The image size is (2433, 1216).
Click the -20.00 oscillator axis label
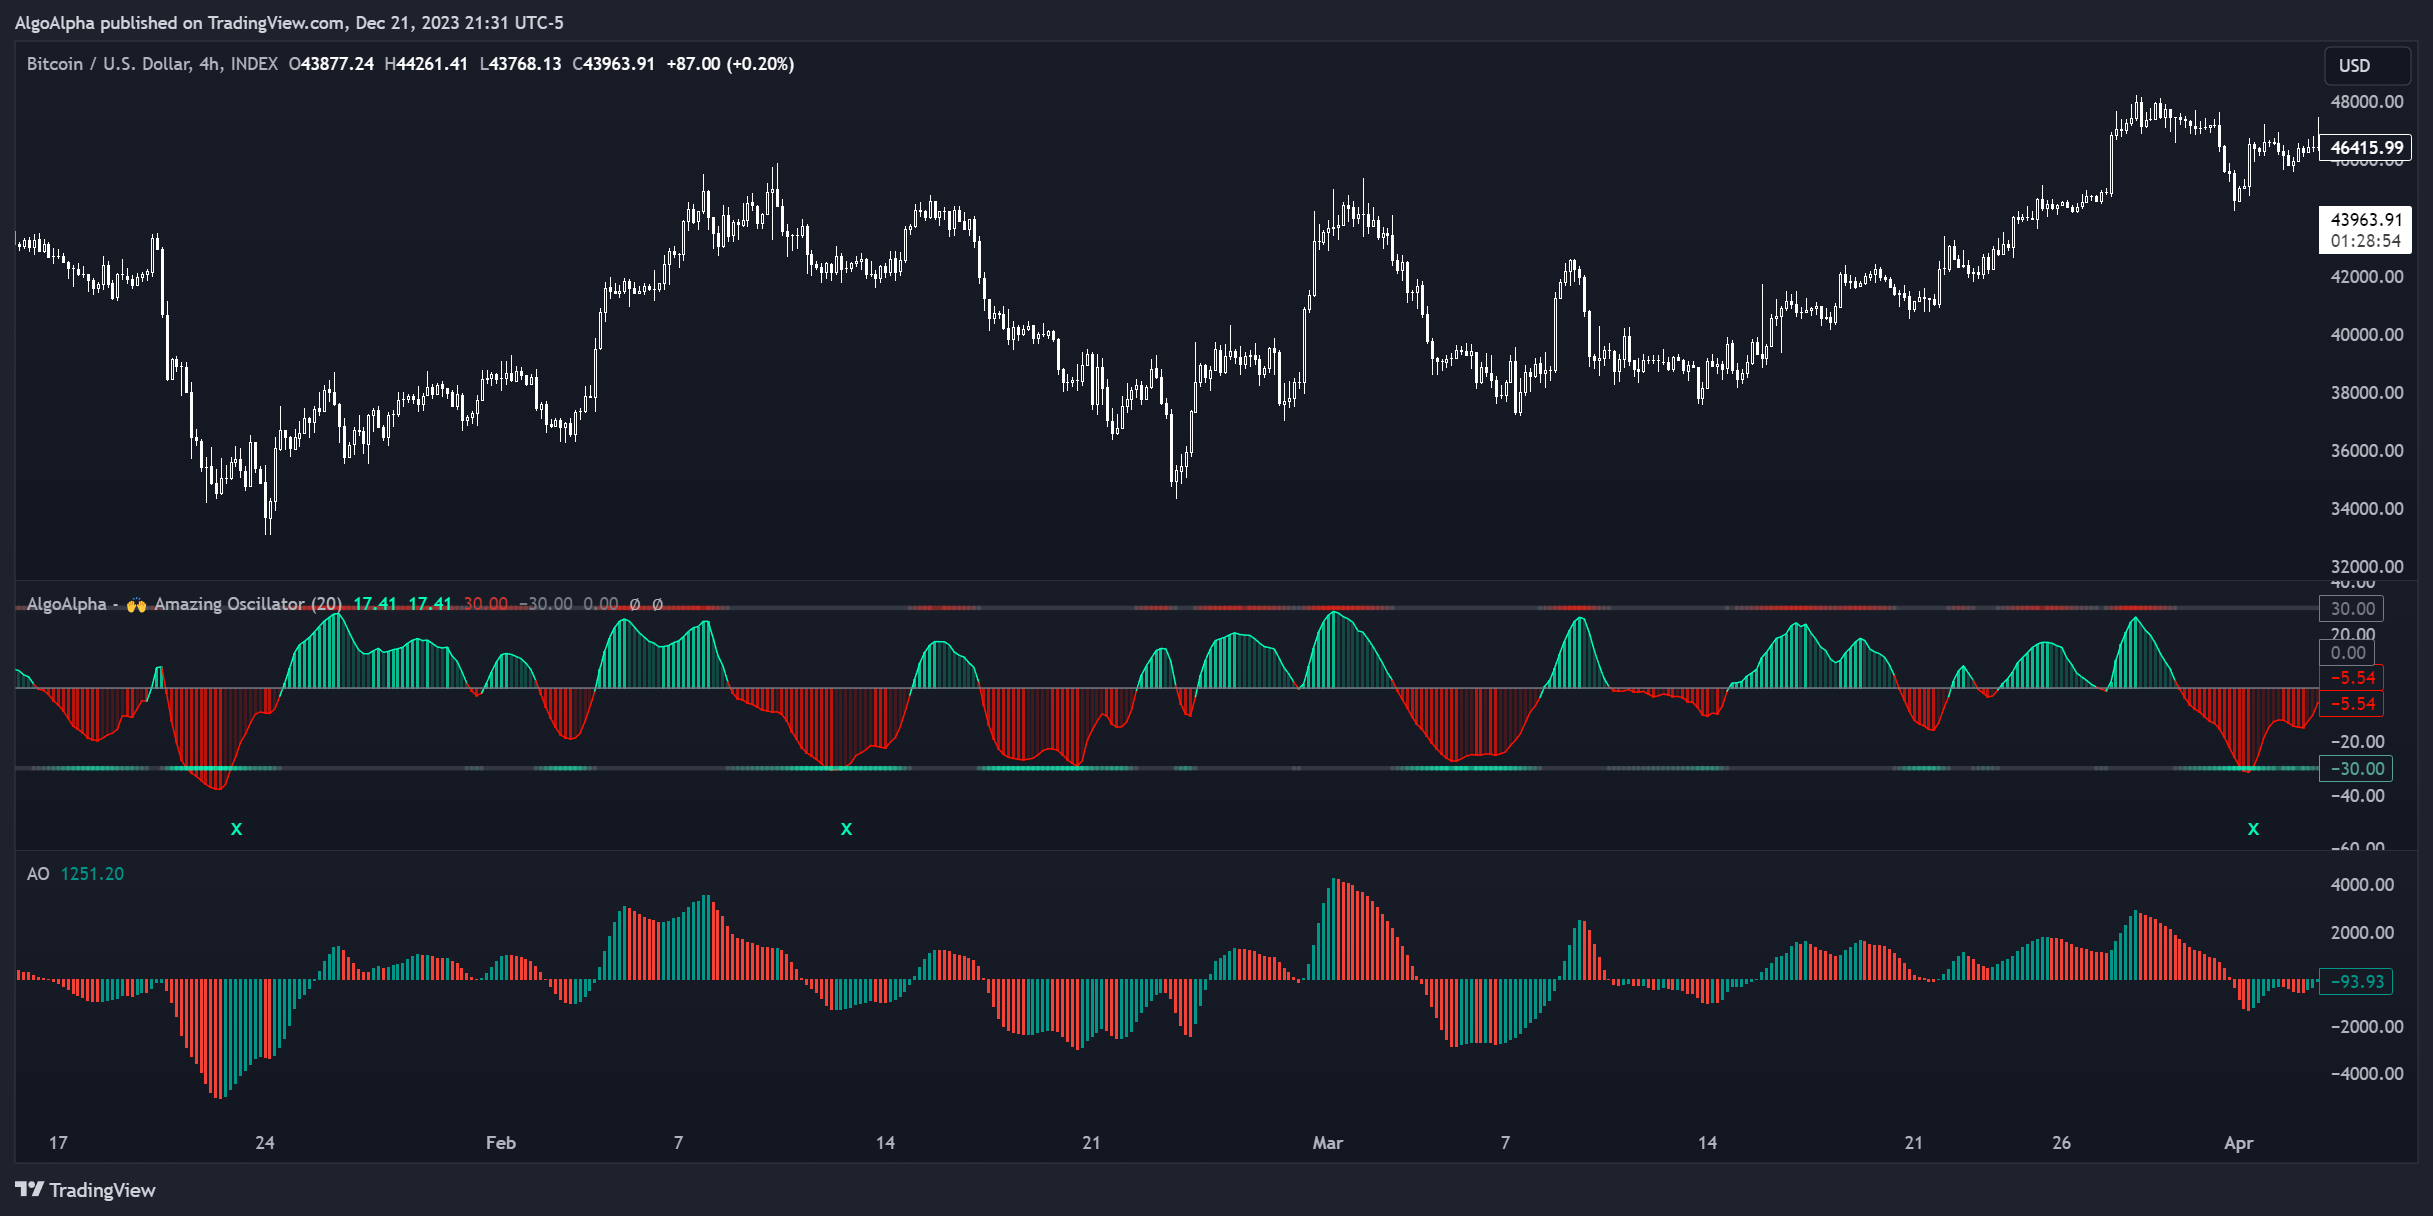click(2356, 742)
